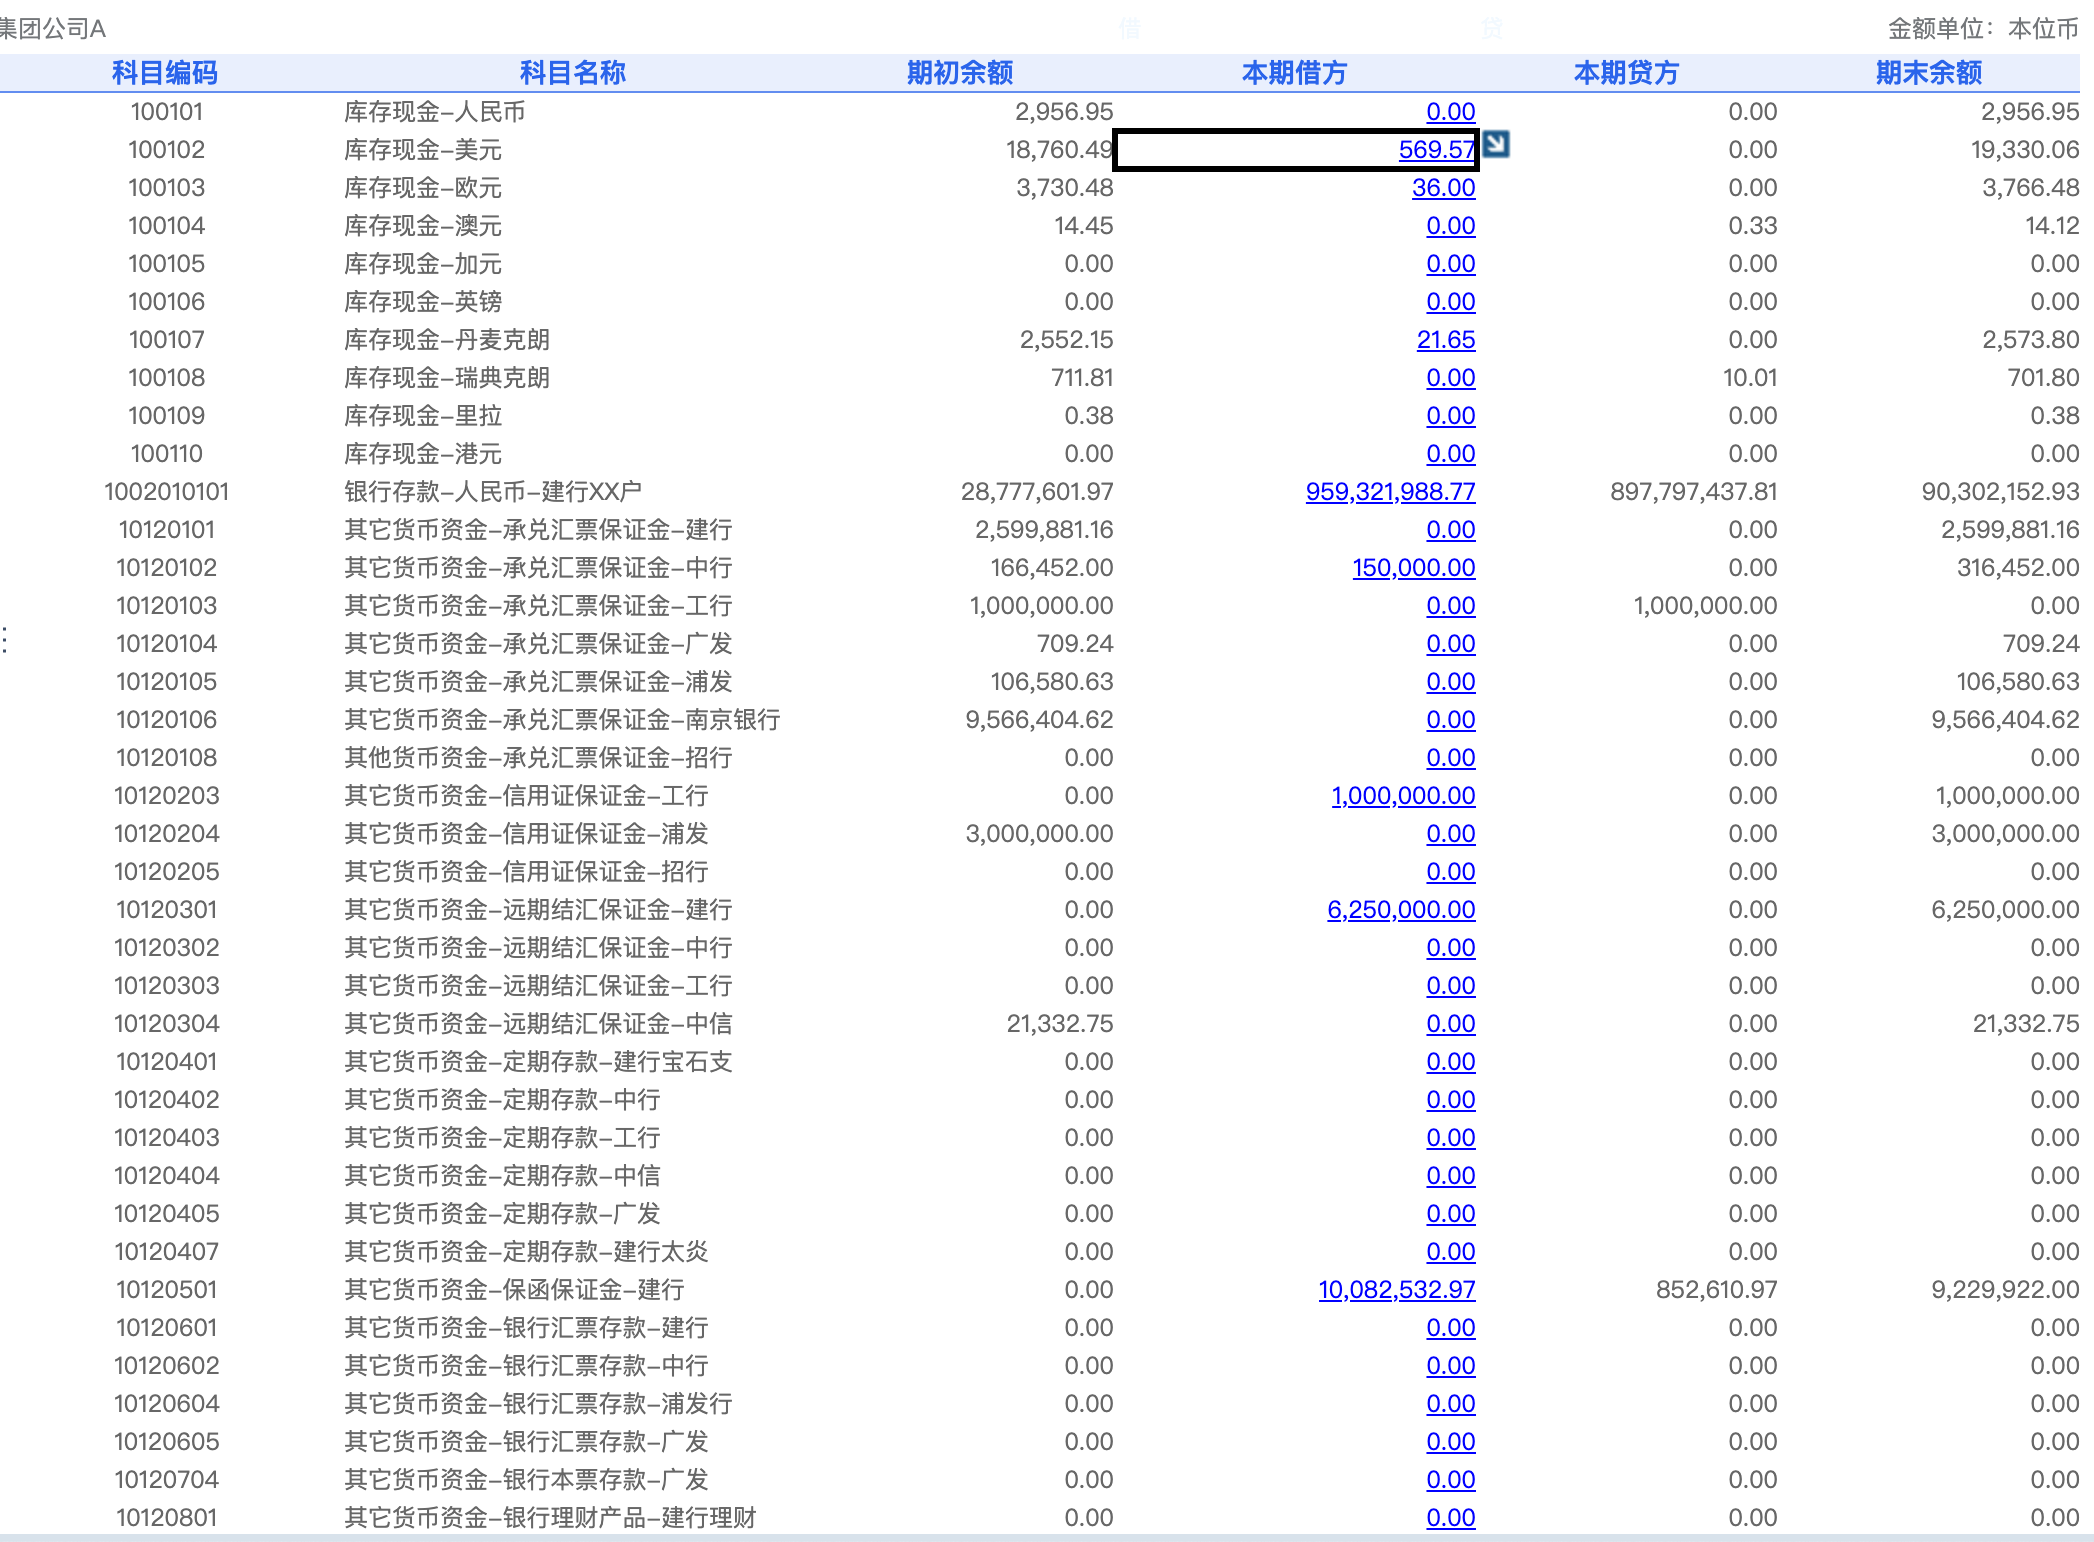Image resolution: width=2094 pixels, height=1542 pixels.
Task: Open the 150,000.00 debit link
Action: click(1413, 568)
